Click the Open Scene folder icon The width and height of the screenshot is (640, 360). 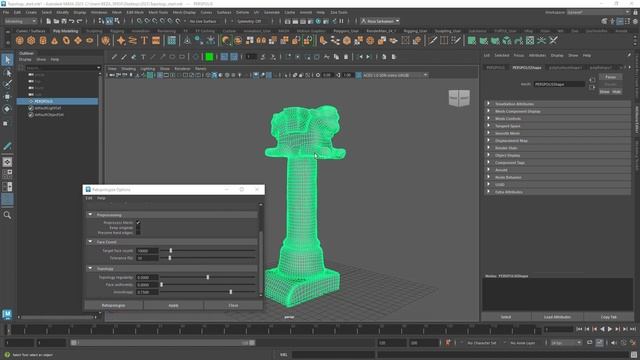pos(56,21)
